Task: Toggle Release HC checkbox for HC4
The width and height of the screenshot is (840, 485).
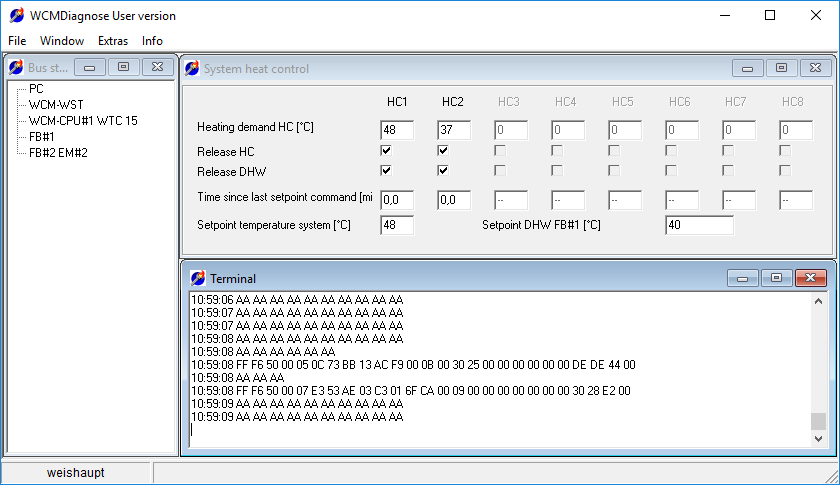Action: [x=557, y=151]
